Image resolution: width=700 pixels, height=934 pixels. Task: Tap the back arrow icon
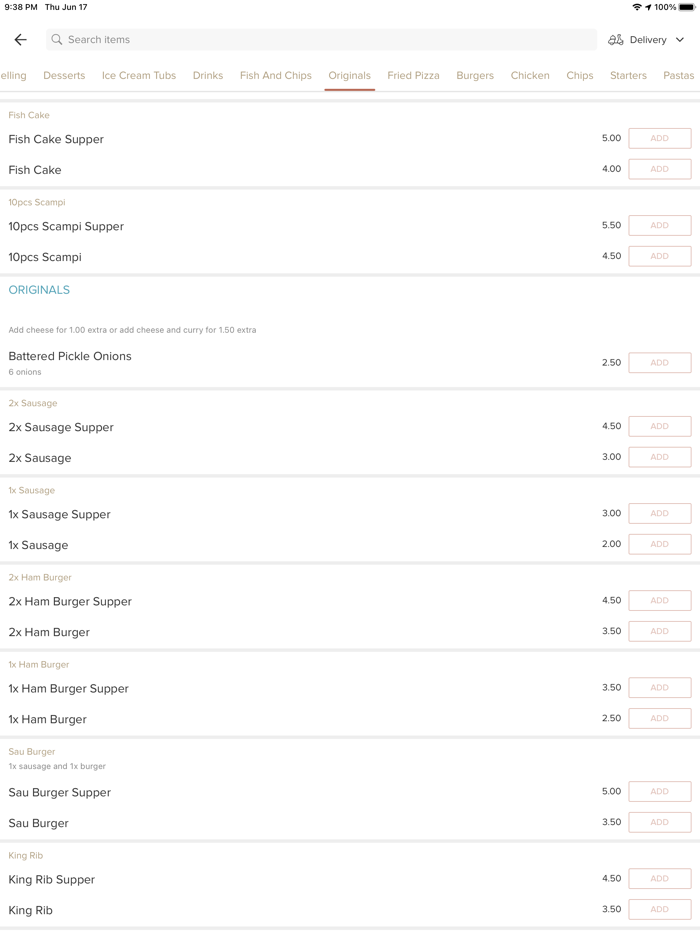click(x=21, y=40)
